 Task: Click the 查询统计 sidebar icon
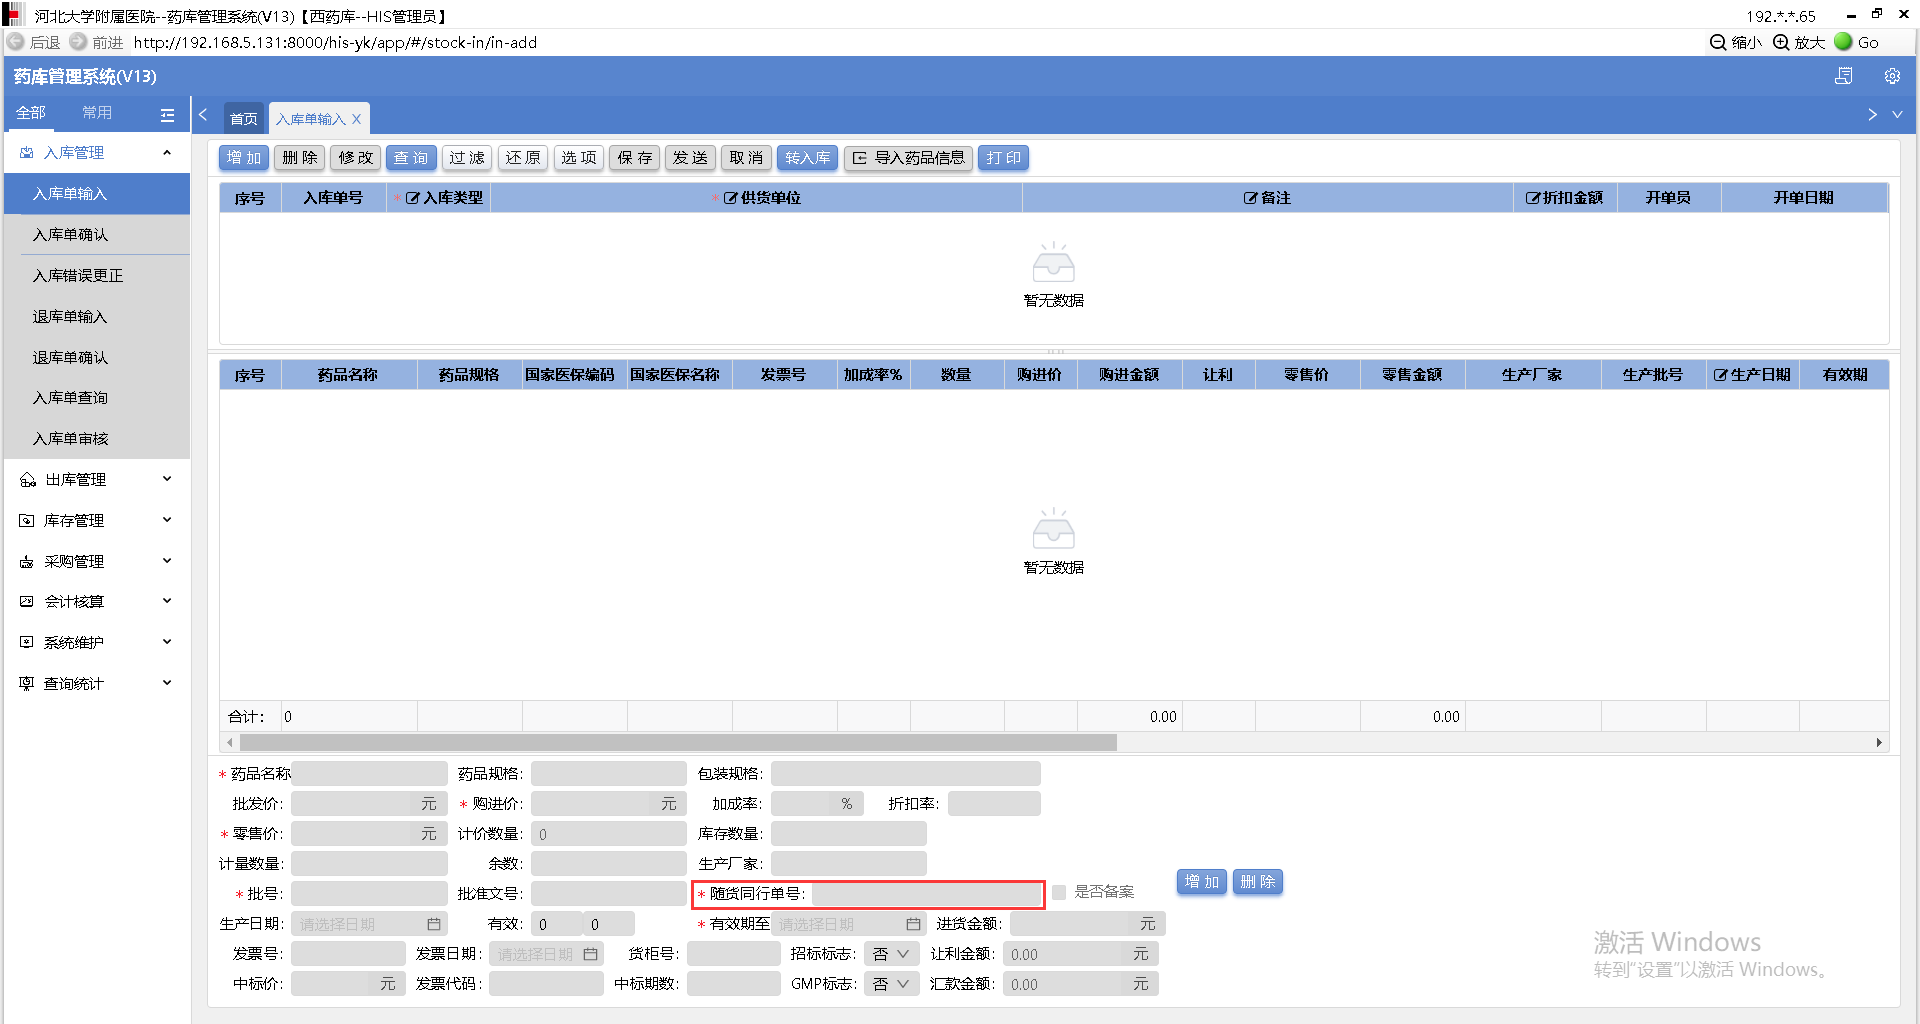(x=27, y=683)
